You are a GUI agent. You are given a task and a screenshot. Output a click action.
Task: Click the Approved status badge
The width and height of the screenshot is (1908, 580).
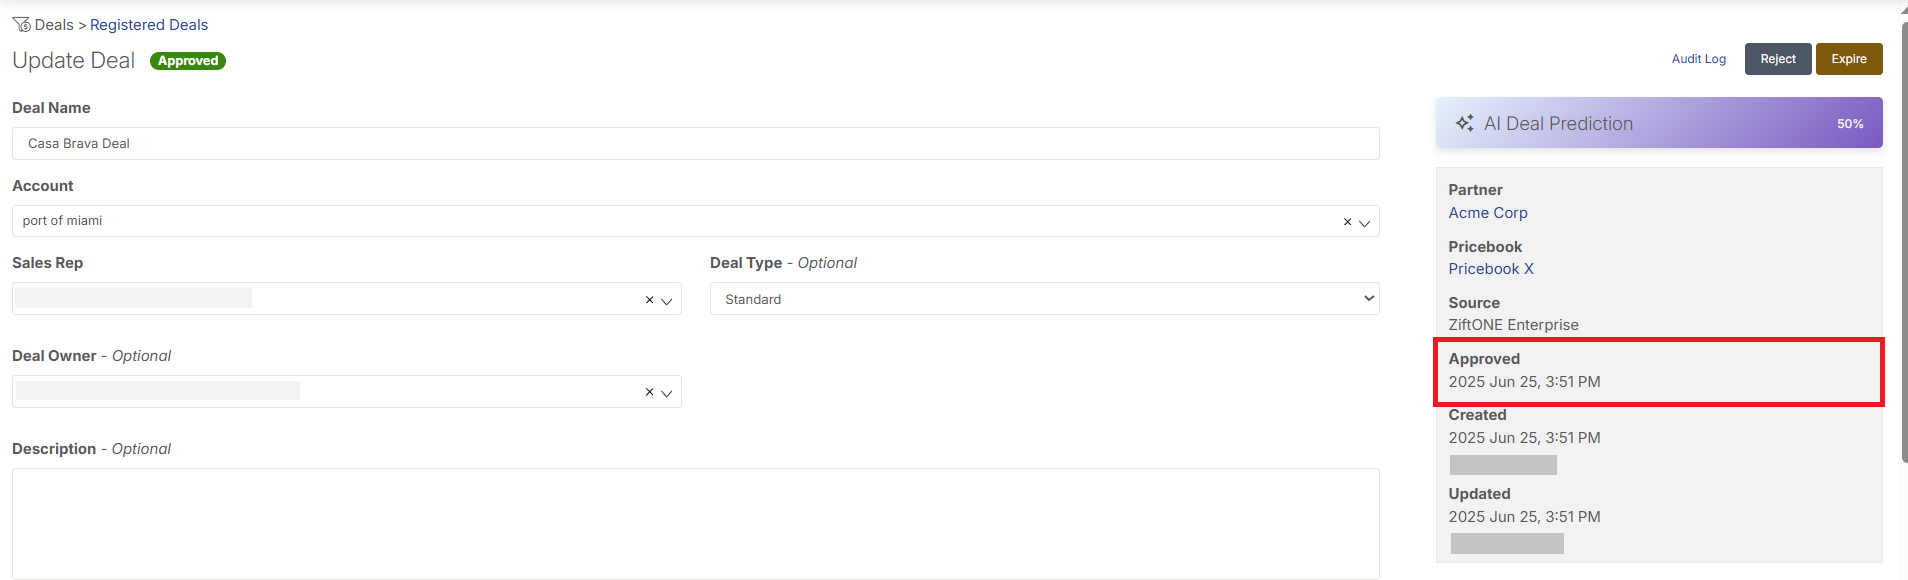pos(188,61)
